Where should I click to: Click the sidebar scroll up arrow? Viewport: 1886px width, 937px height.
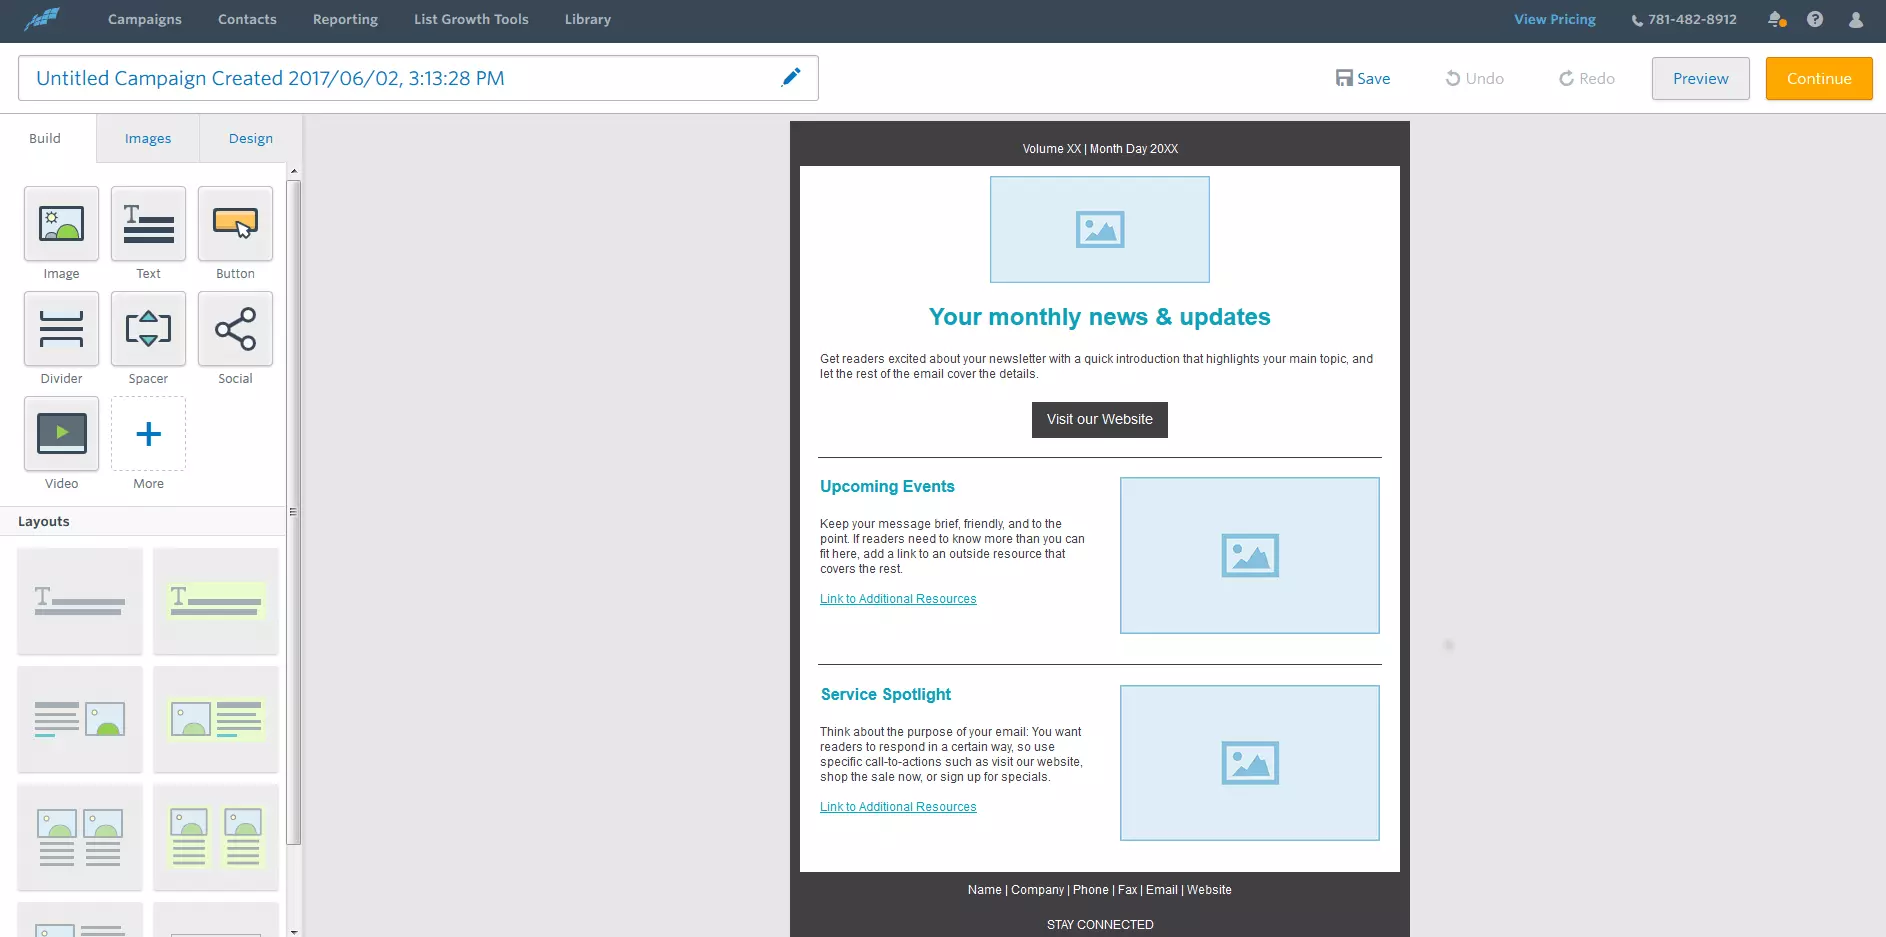(294, 172)
